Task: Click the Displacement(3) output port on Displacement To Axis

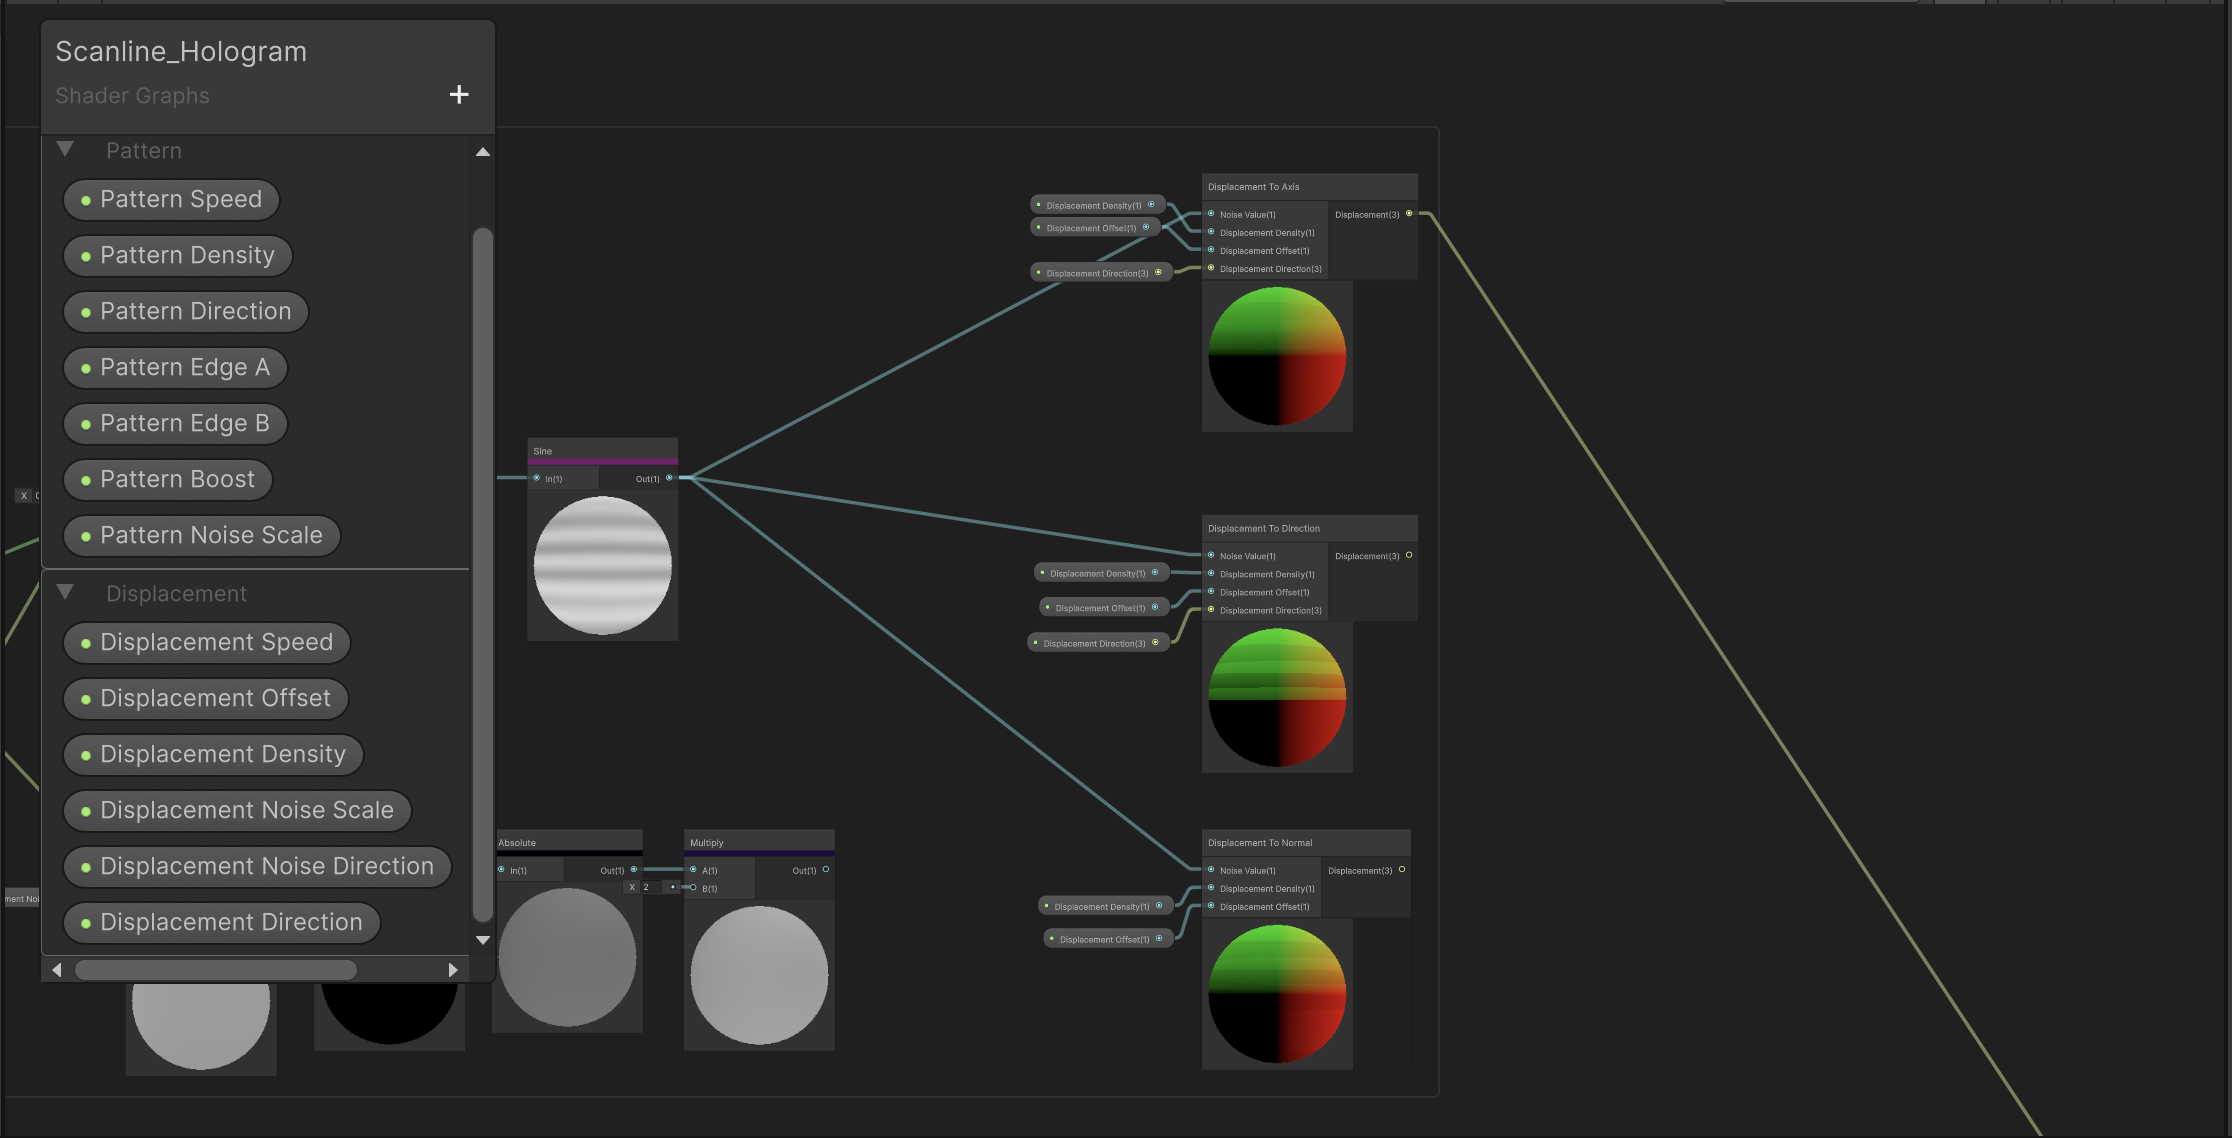Action: (x=1410, y=213)
